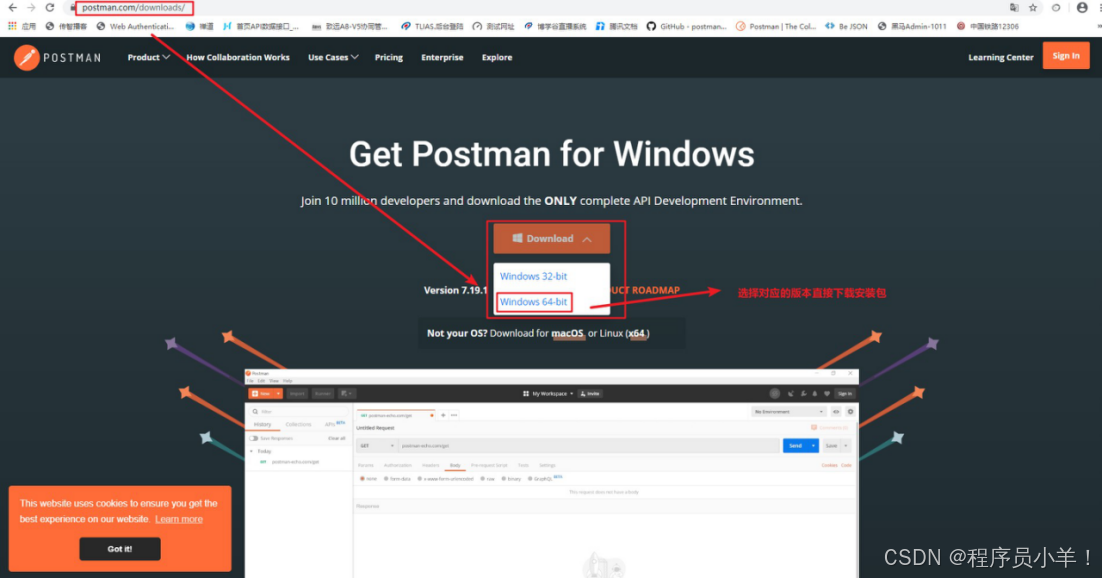Screen dimensions: 1103x578
Task: Open the 传智播客 bookmark
Action: tap(66, 26)
